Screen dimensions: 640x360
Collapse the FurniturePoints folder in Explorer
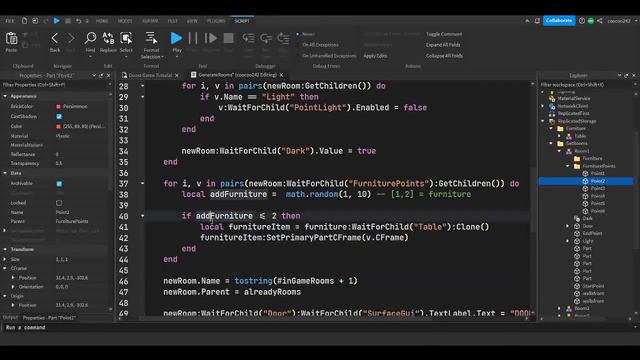[568, 166]
